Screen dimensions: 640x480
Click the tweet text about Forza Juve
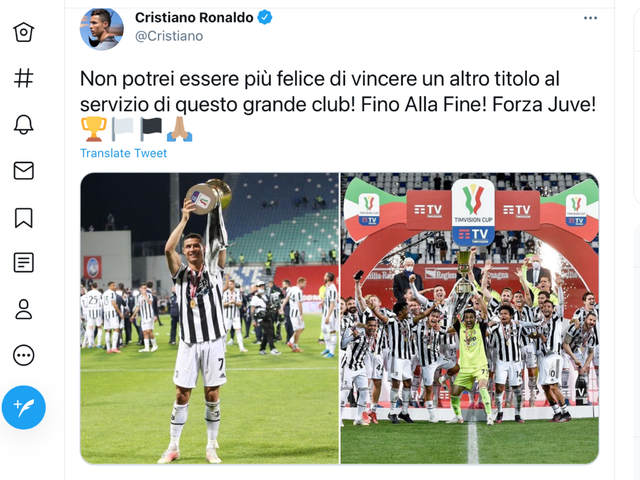(x=338, y=91)
